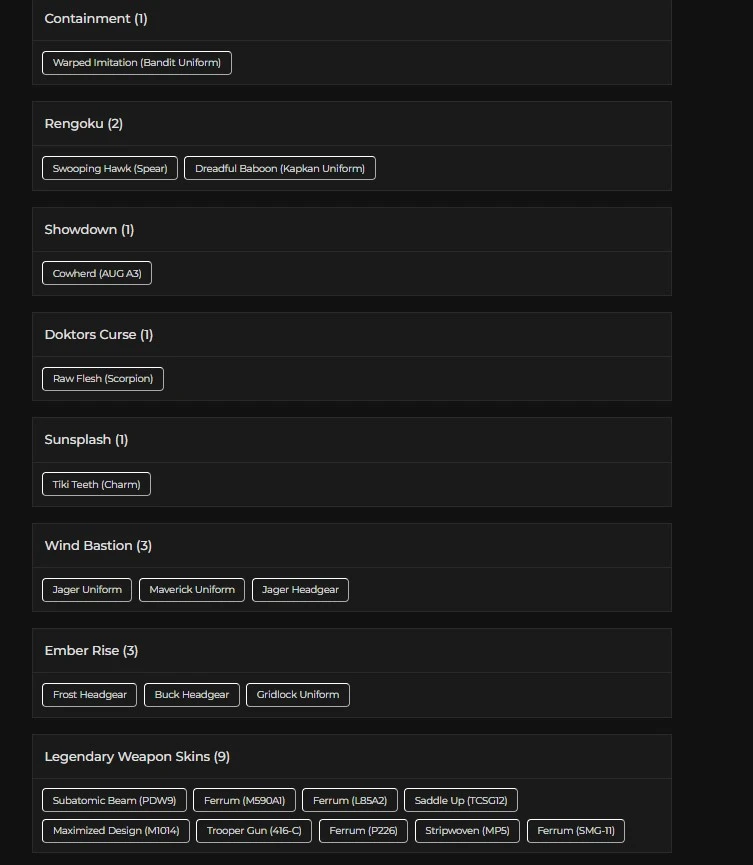Screen dimensions: 753x865
Task: Click the Jager Uniform tag
Action: click(87, 590)
